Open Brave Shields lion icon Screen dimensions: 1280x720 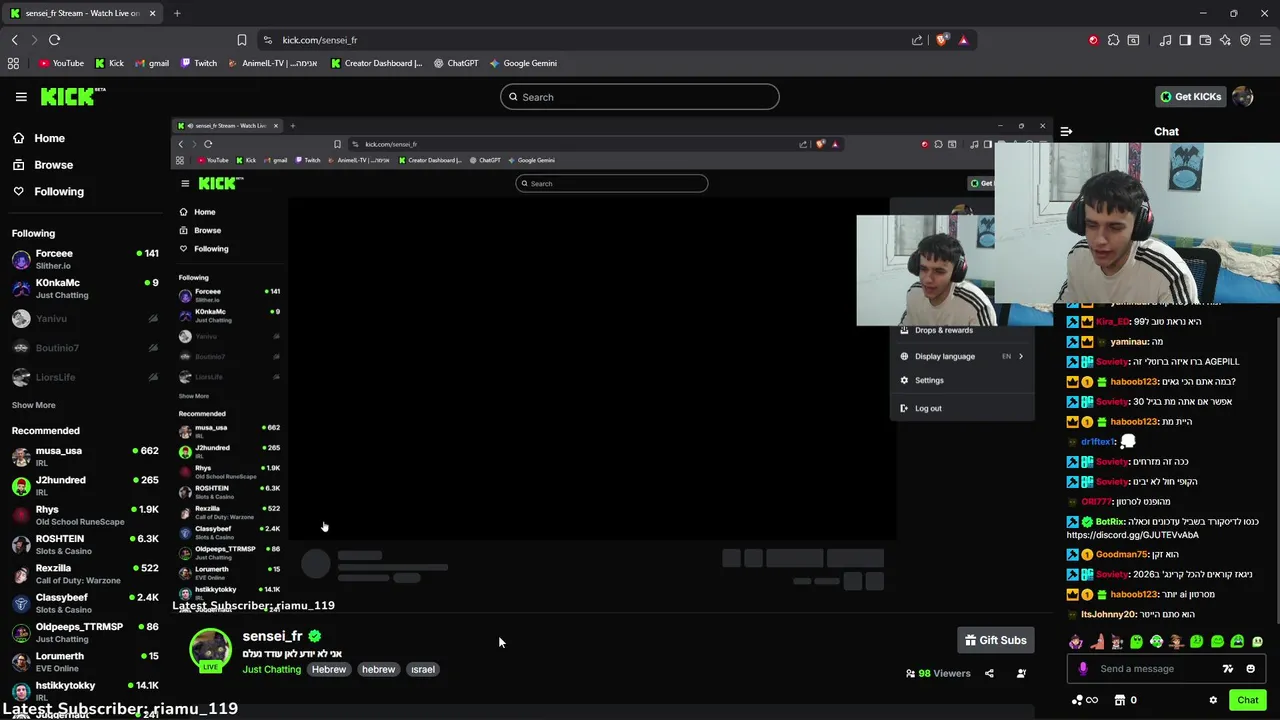point(942,40)
